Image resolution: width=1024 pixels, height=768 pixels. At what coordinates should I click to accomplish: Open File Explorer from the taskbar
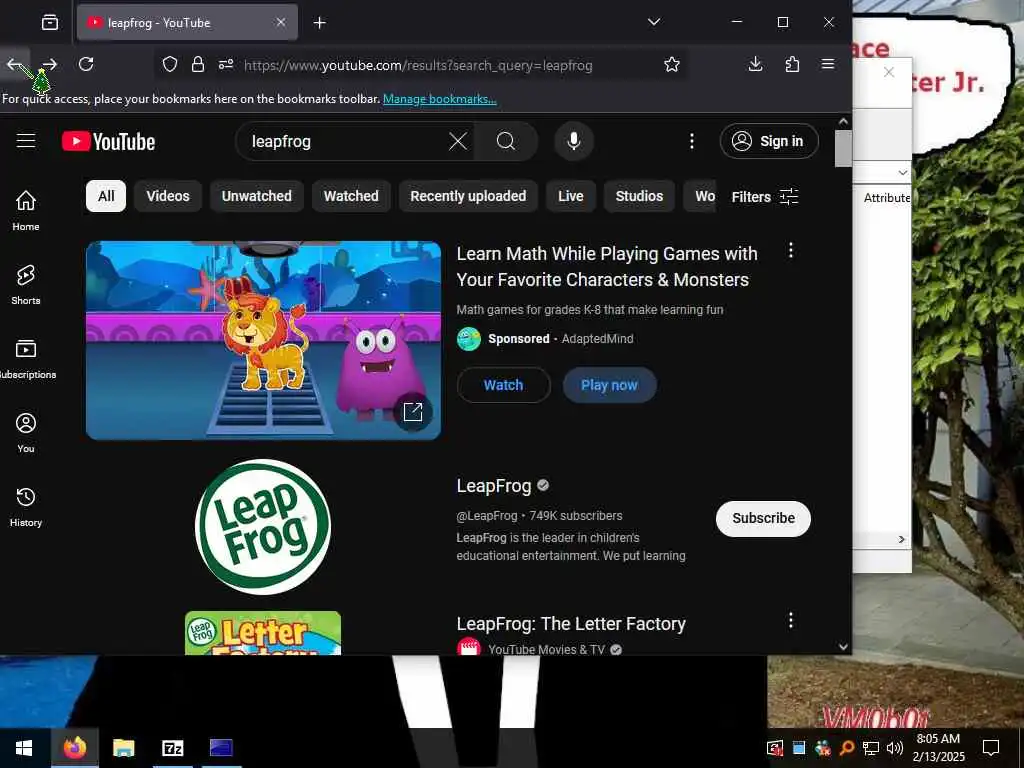pyautogui.click(x=123, y=748)
